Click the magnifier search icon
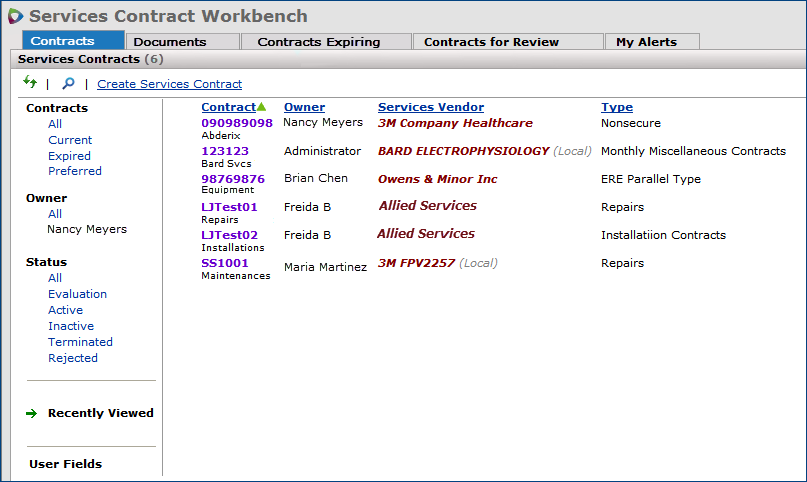The height and width of the screenshot is (482, 807). 68,84
